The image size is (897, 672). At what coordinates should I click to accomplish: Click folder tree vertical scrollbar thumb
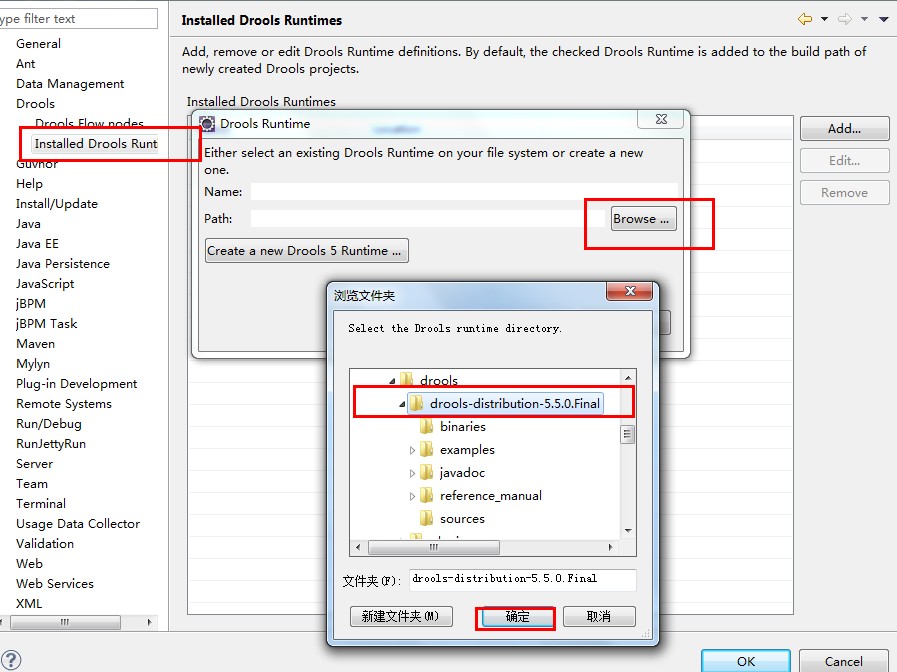pyautogui.click(x=628, y=434)
